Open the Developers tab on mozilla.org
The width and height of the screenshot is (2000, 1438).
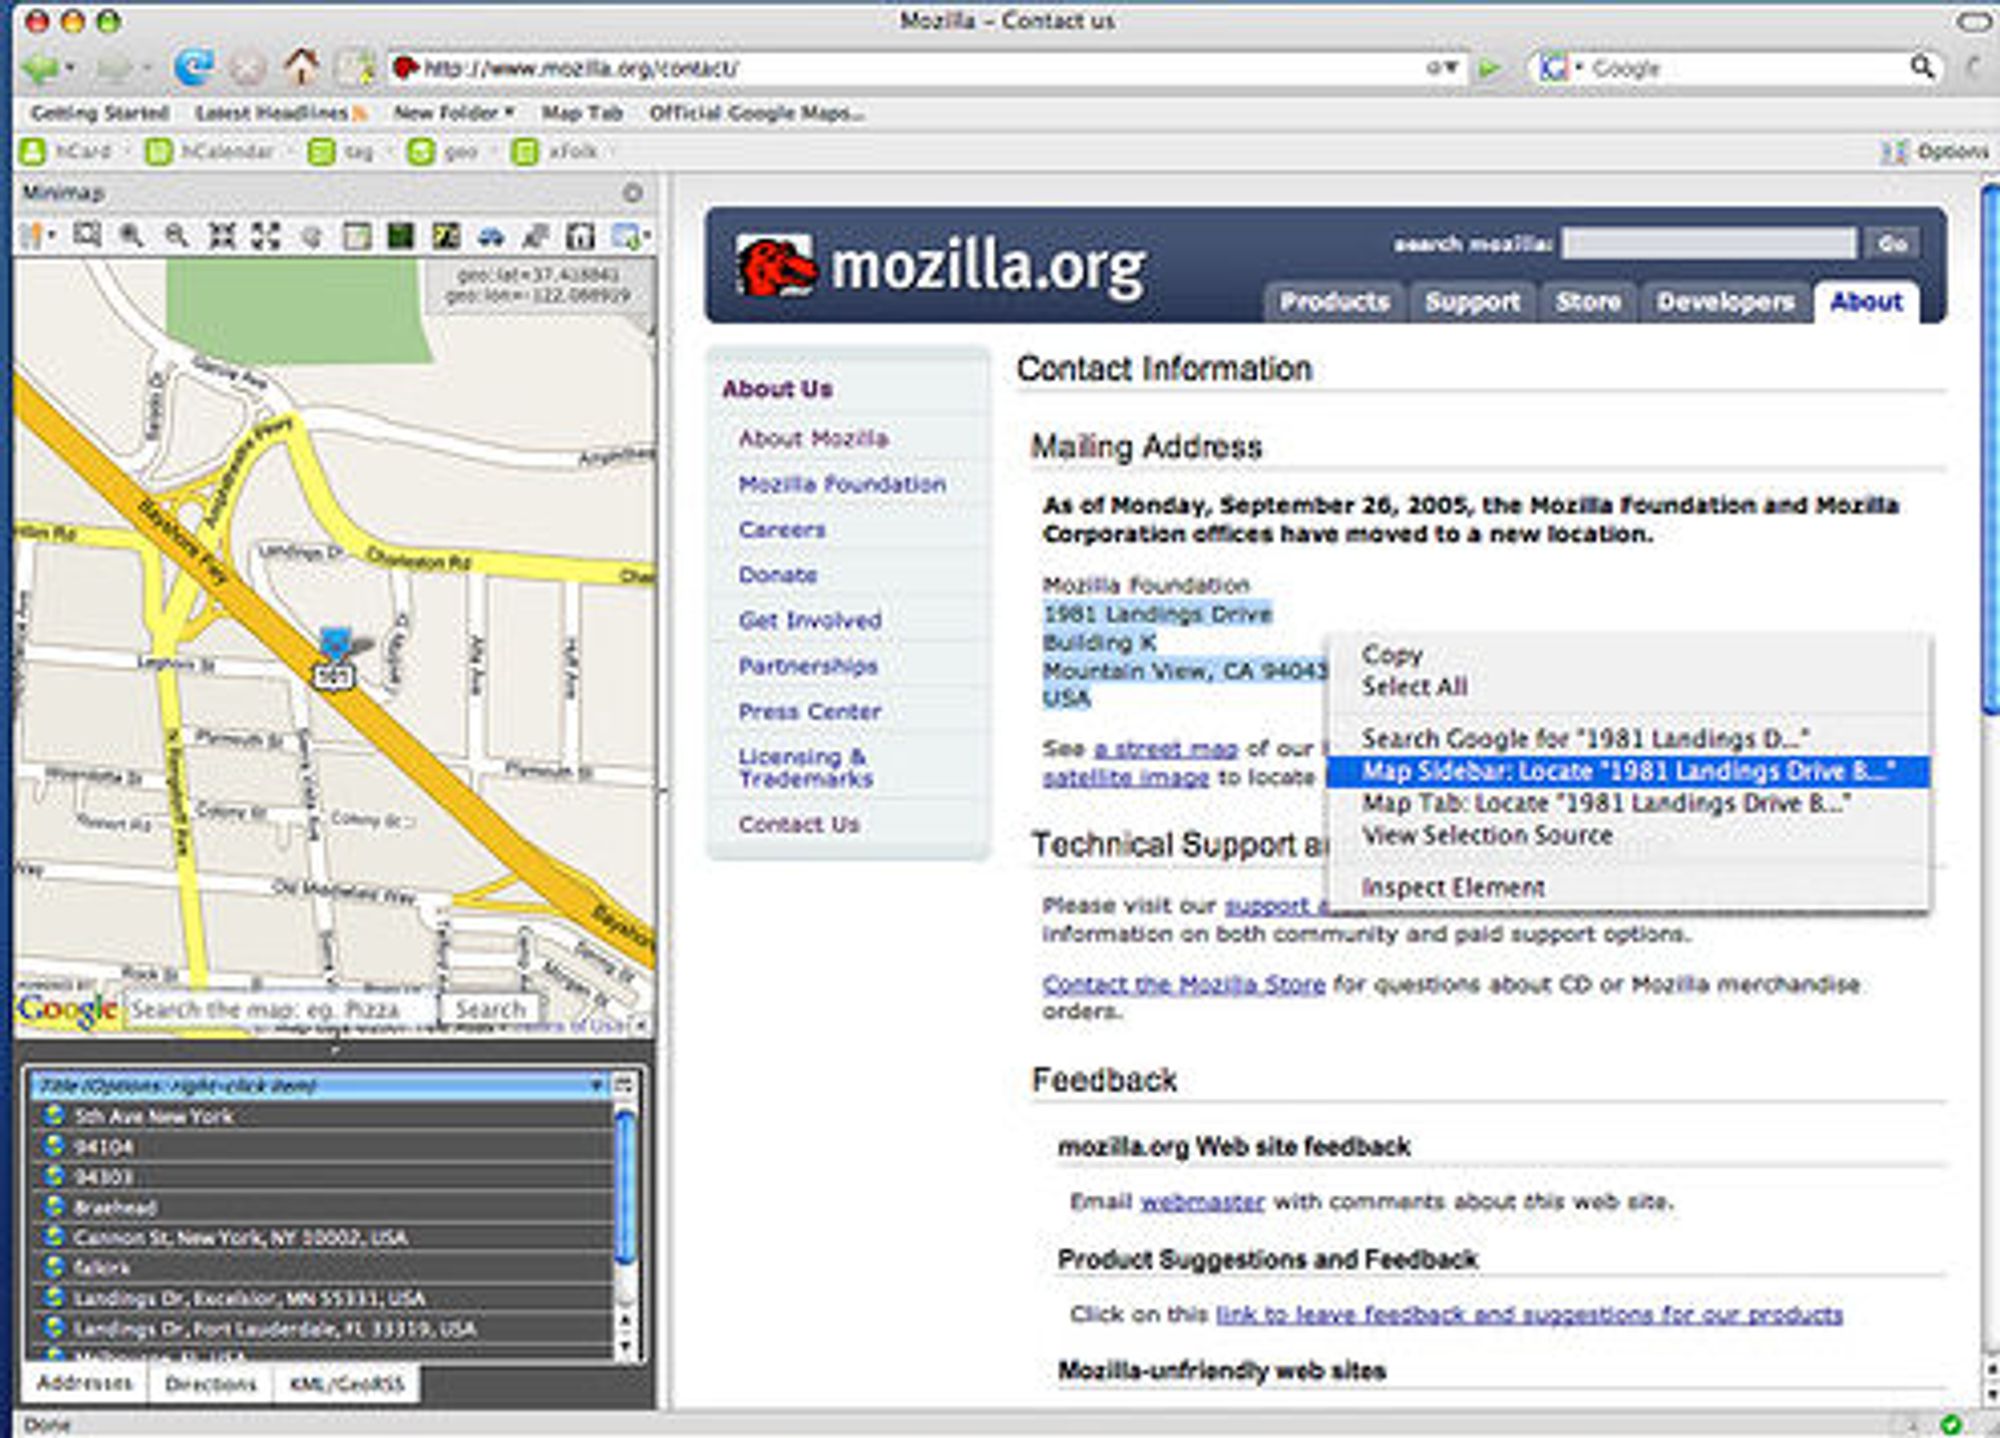1725,301
